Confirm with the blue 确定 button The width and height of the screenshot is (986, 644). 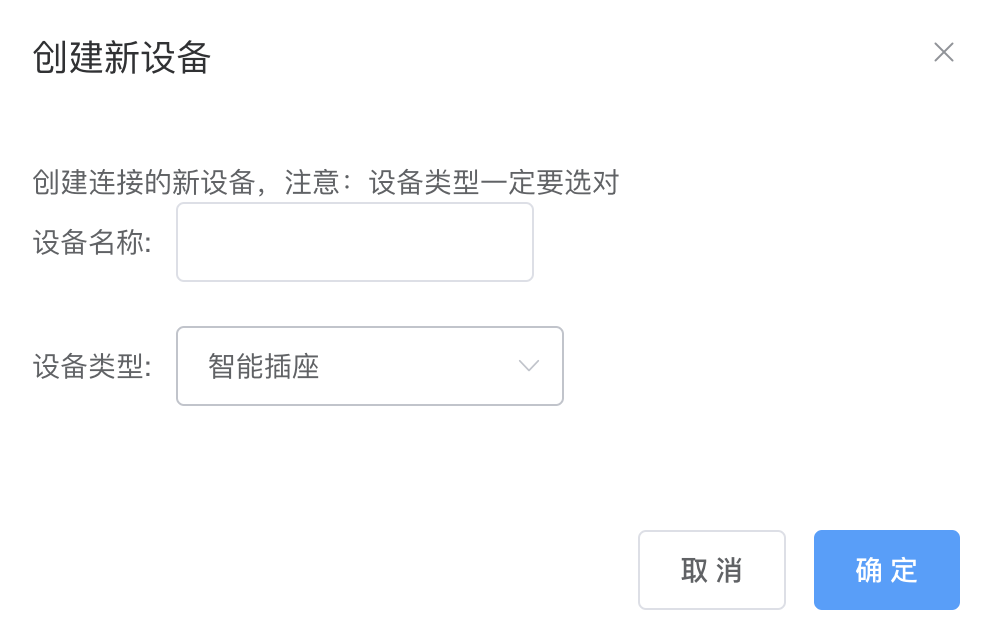point(886,570)
